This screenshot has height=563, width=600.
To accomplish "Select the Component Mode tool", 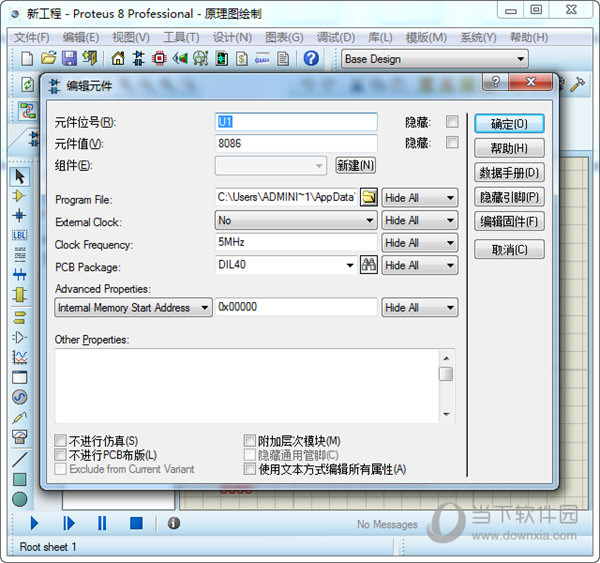I will pyautogui.click(x=19, y=196).
